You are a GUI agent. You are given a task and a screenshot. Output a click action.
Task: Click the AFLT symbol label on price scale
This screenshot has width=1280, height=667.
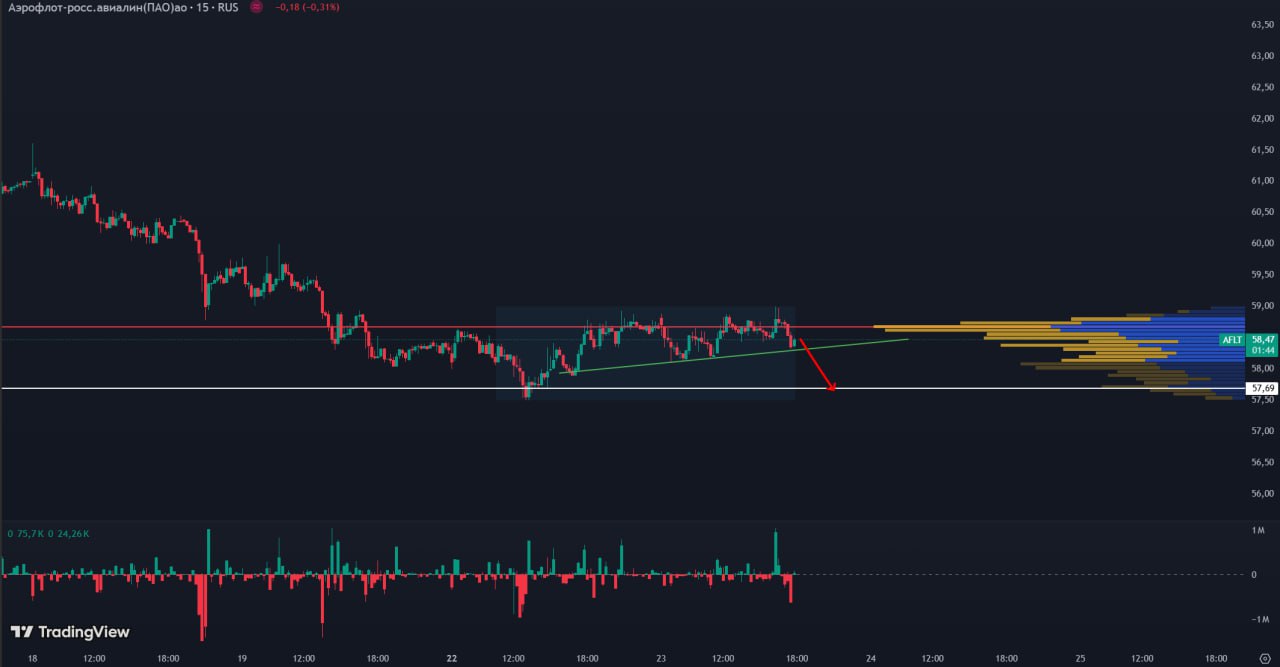[1232, 340]
